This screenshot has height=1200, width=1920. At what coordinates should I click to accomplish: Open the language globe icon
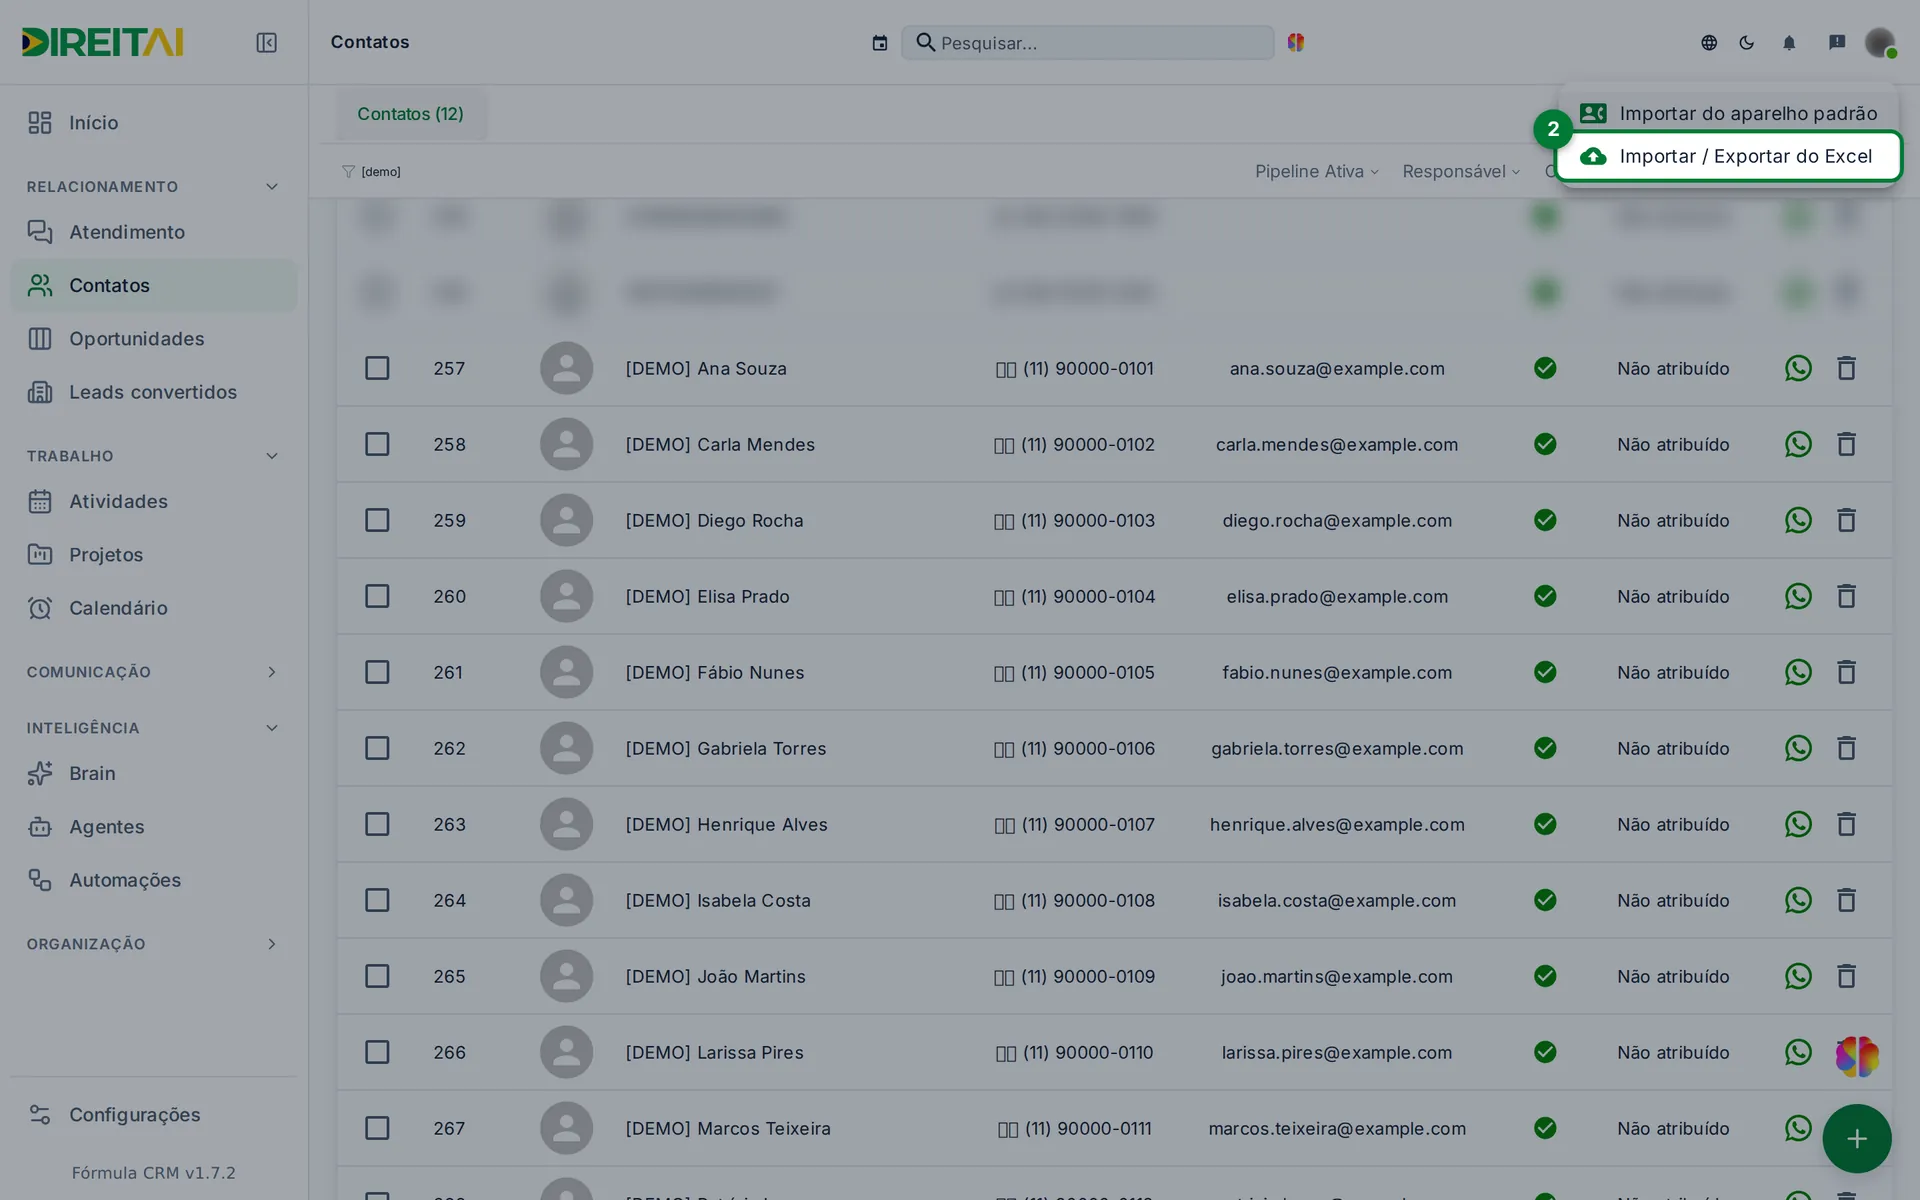pos(1709,42)
